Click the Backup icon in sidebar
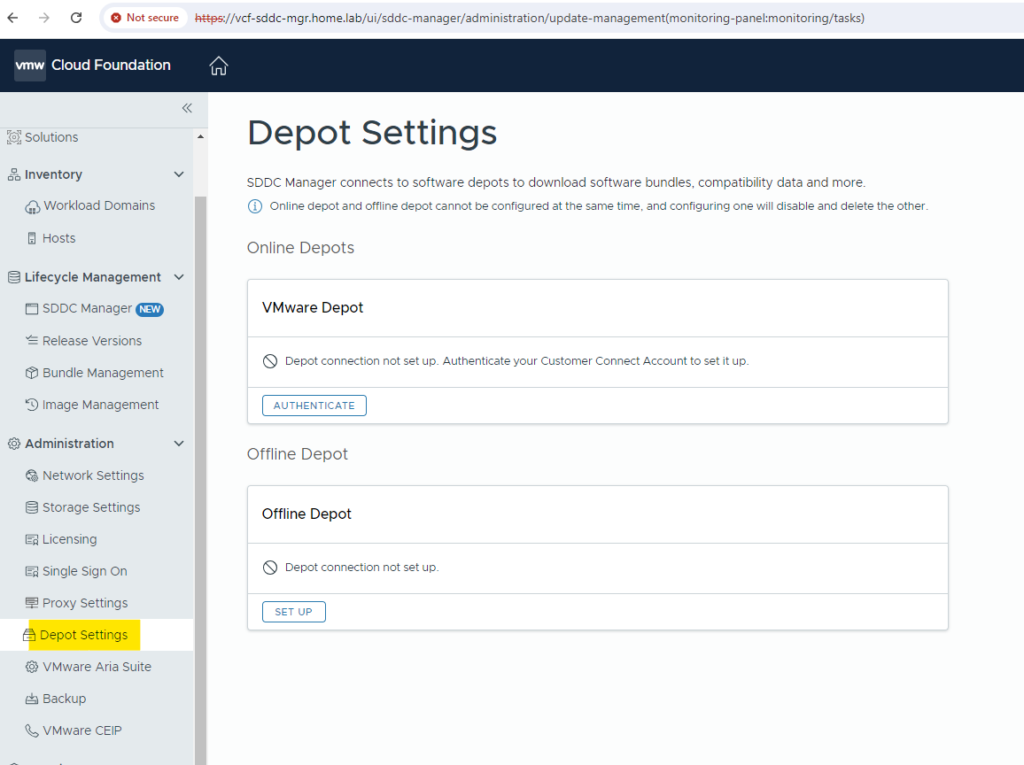Viewport: 1024px width, 765px height. coord(31,699)
